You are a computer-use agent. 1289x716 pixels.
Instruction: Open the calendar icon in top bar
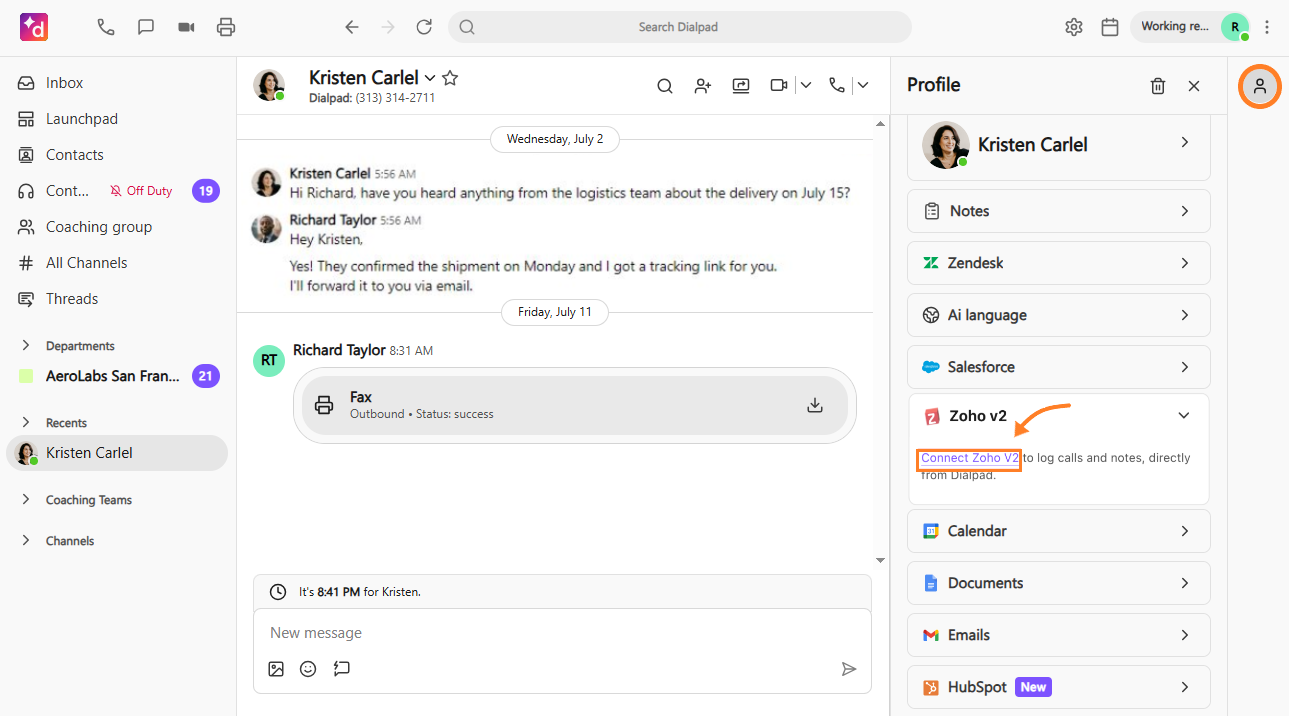(x=1110, y=27)
